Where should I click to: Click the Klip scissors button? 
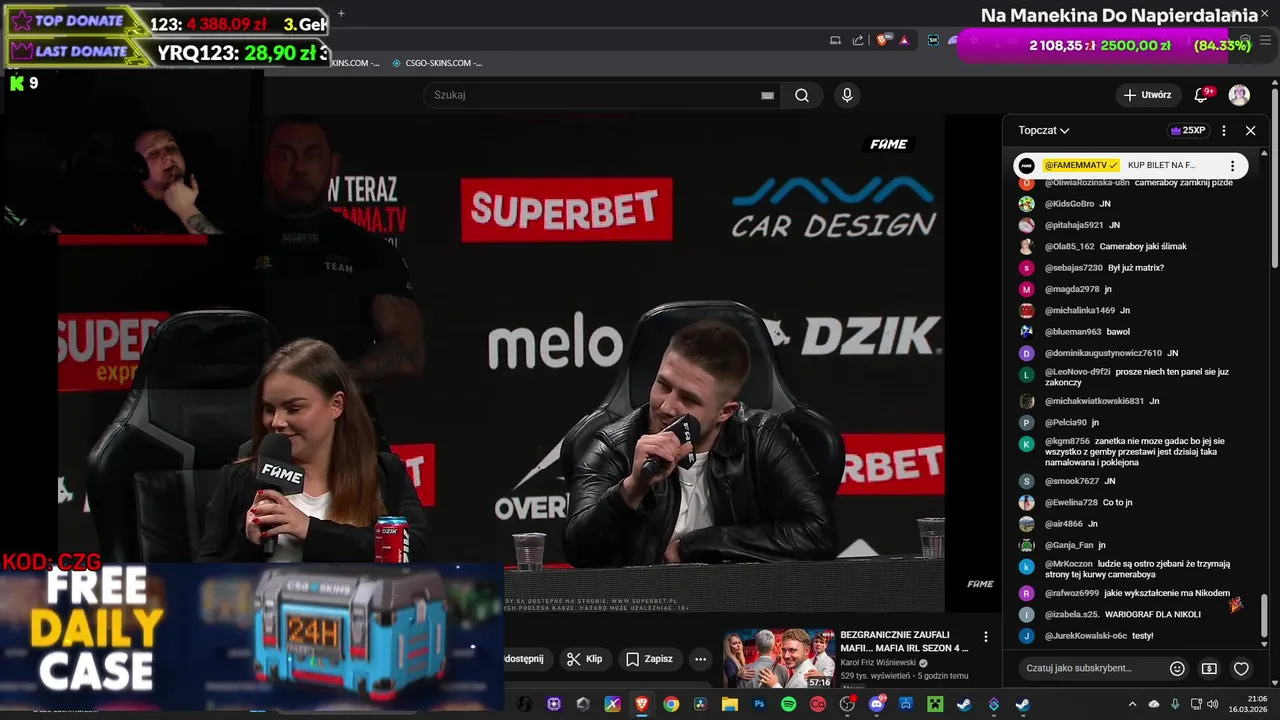pyautogui.click(x=584, y=659)
